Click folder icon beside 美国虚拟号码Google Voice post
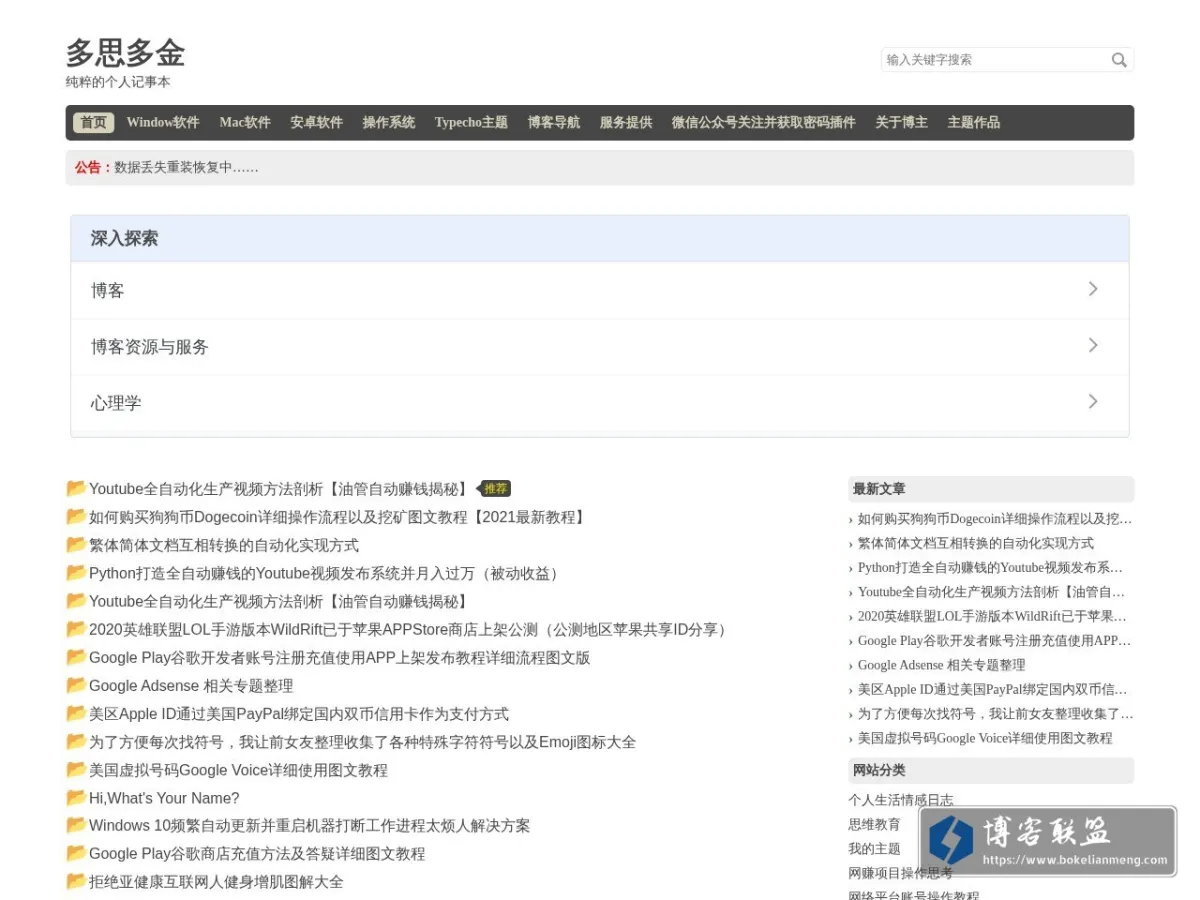 tap(76, 769)
